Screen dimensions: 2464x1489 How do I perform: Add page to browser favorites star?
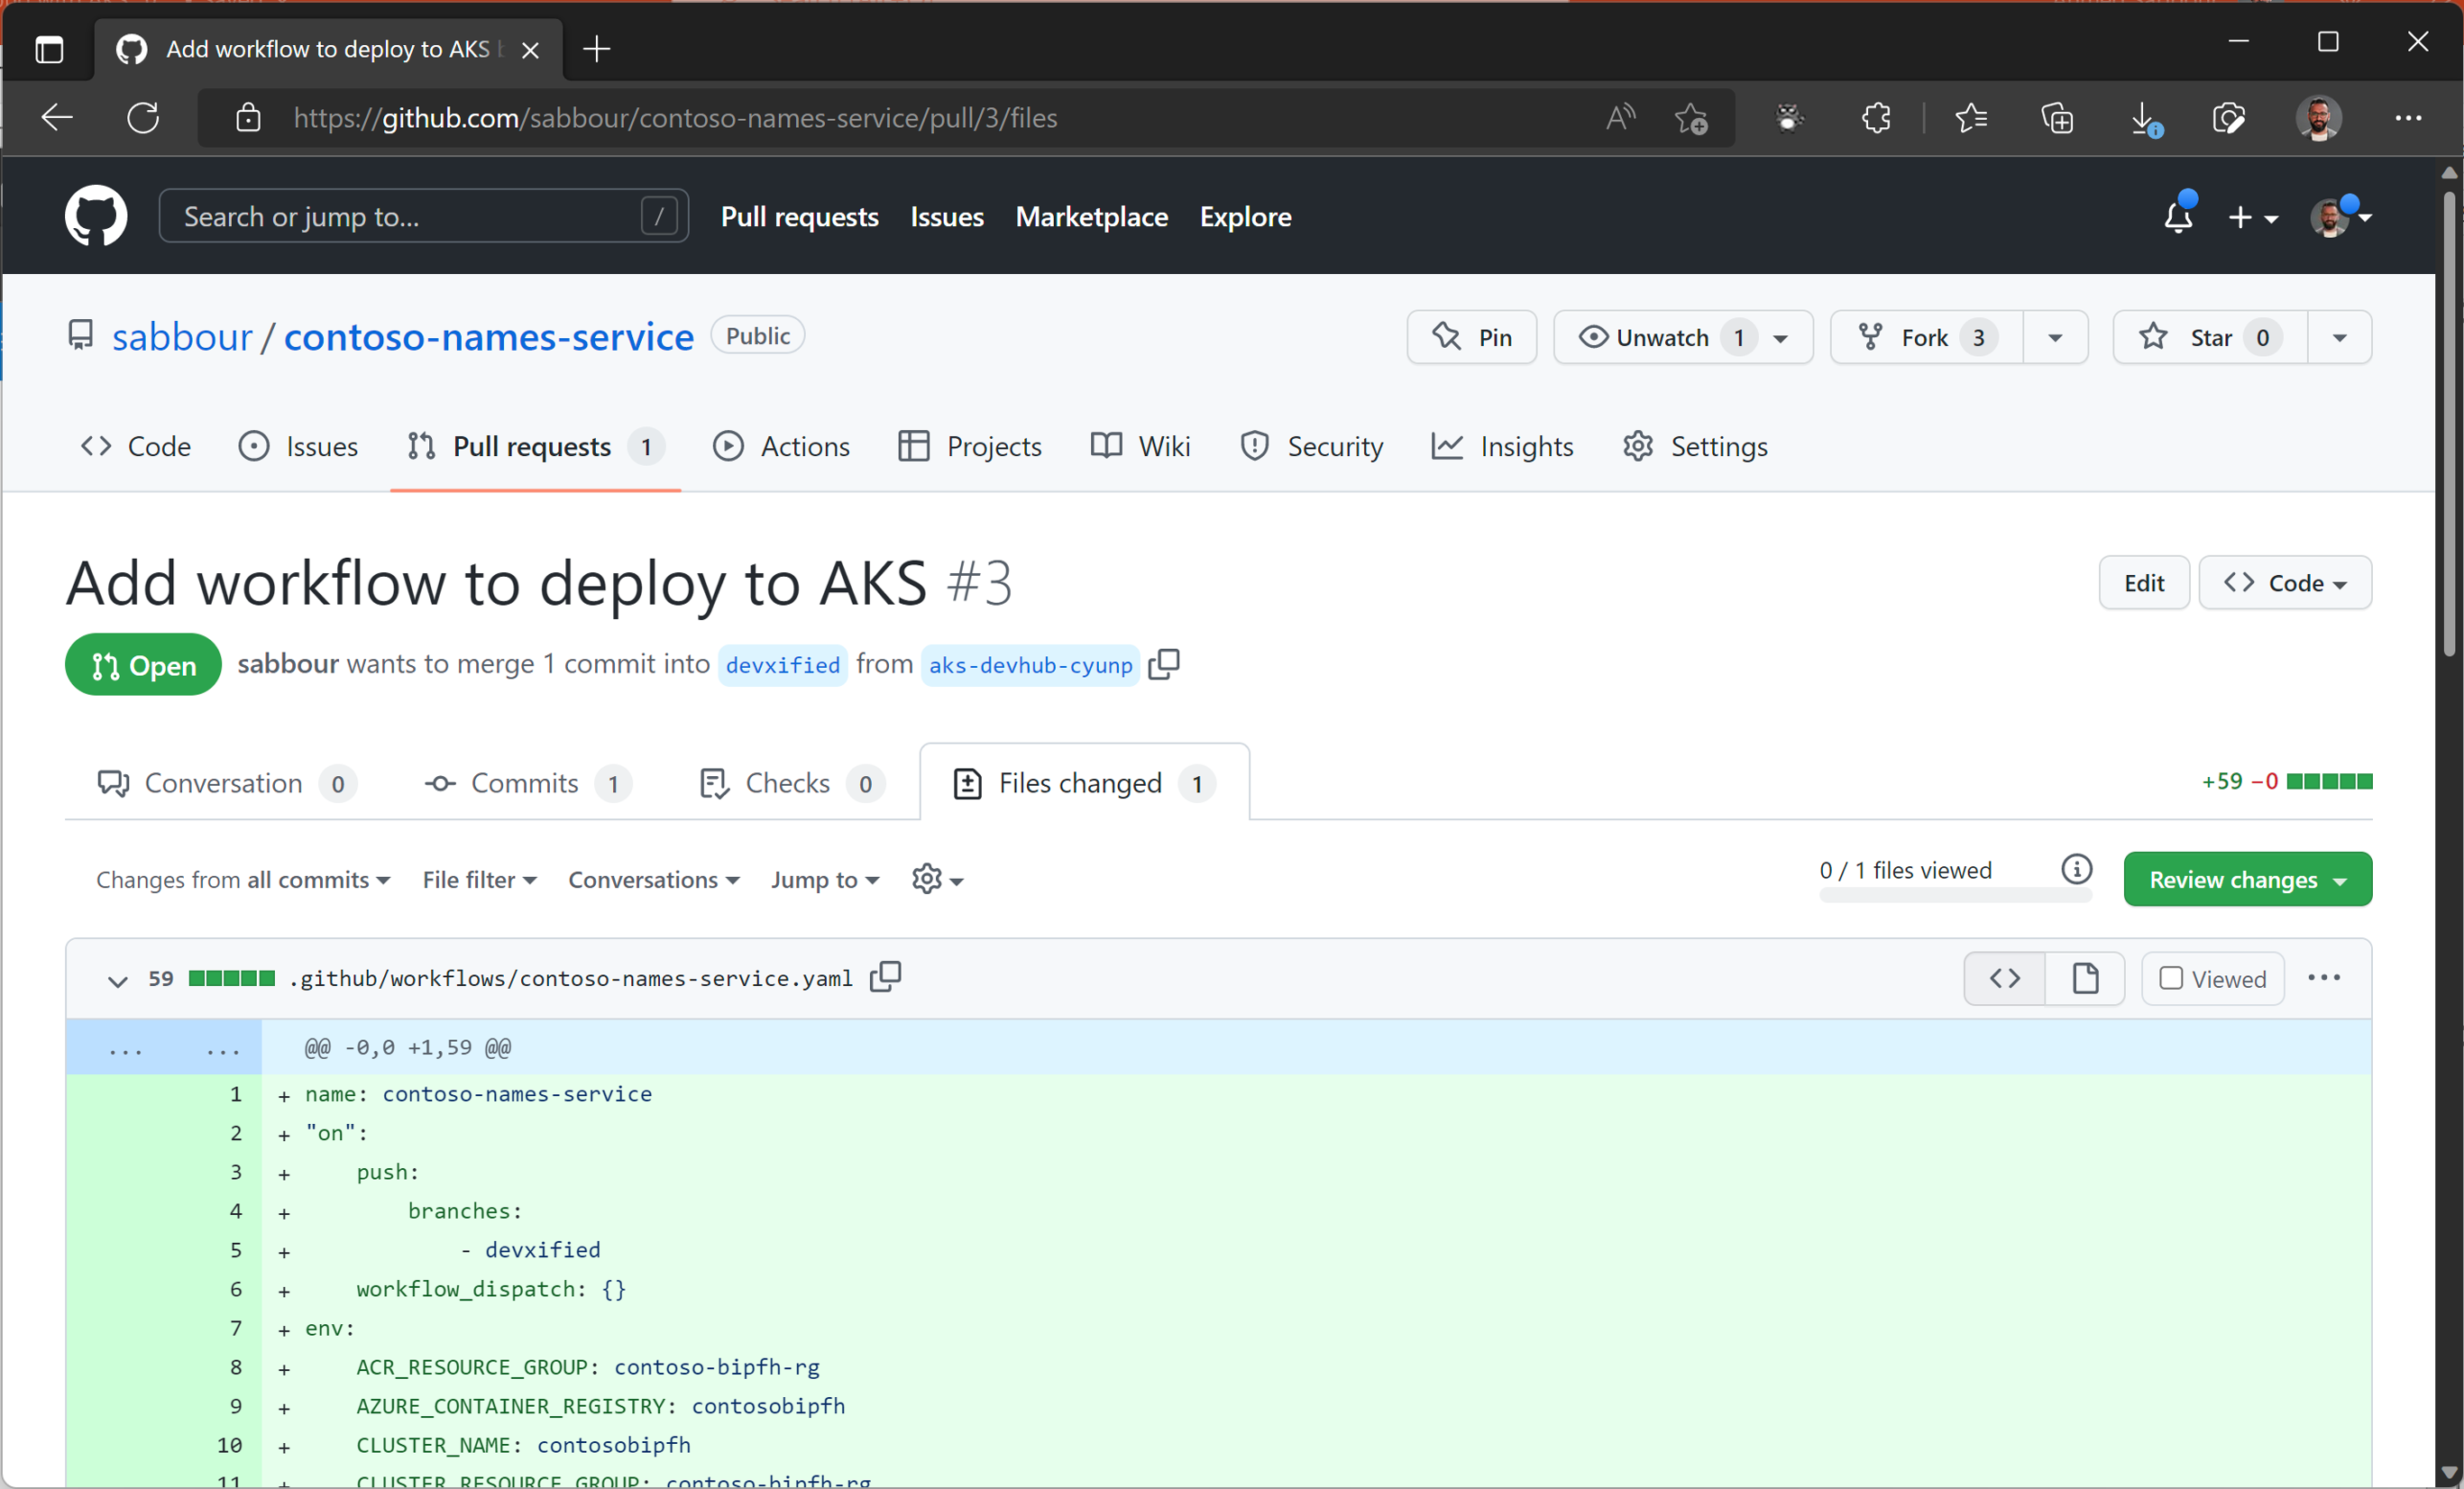click(x=1691, y=118)
